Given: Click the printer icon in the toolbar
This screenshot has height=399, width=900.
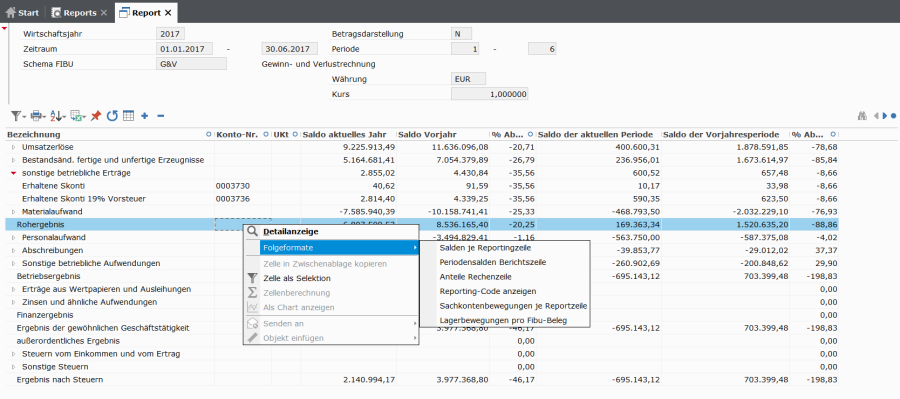Looking at the screenshot, I should 38,116.
